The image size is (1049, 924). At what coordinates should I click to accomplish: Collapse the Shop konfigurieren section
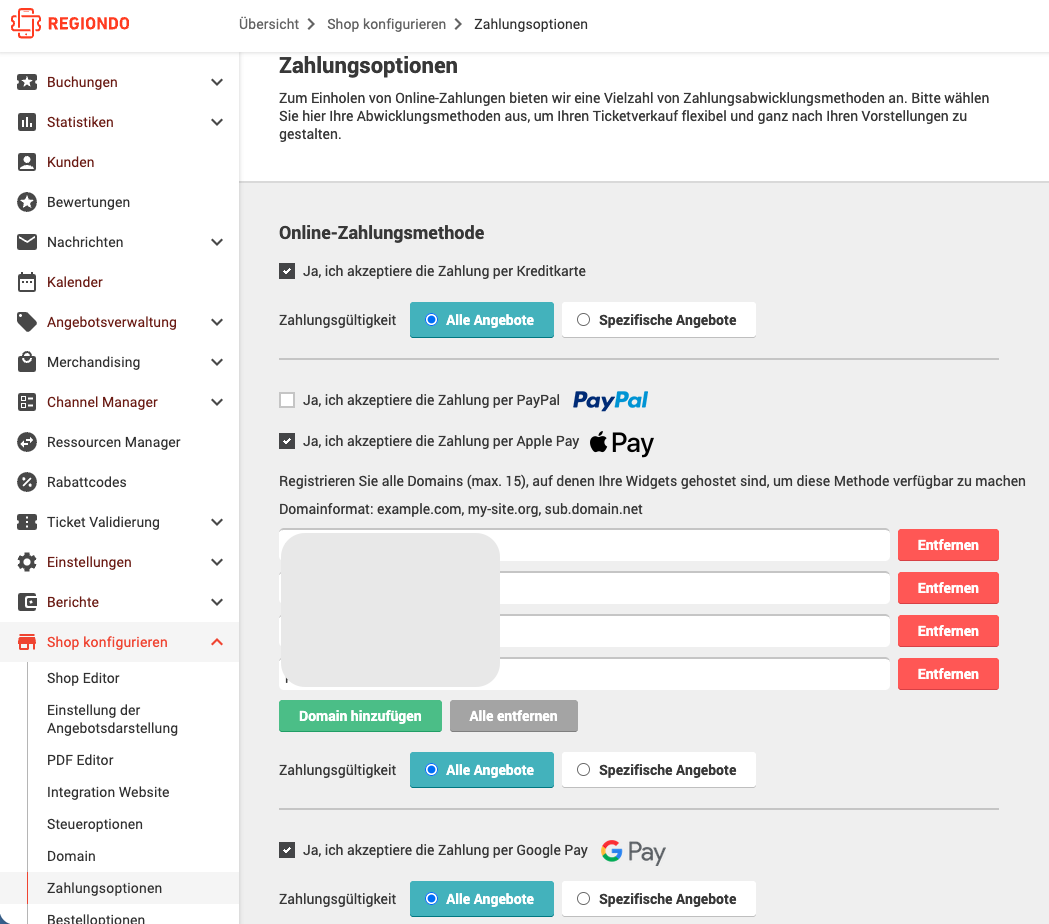[x=217, y=642]
